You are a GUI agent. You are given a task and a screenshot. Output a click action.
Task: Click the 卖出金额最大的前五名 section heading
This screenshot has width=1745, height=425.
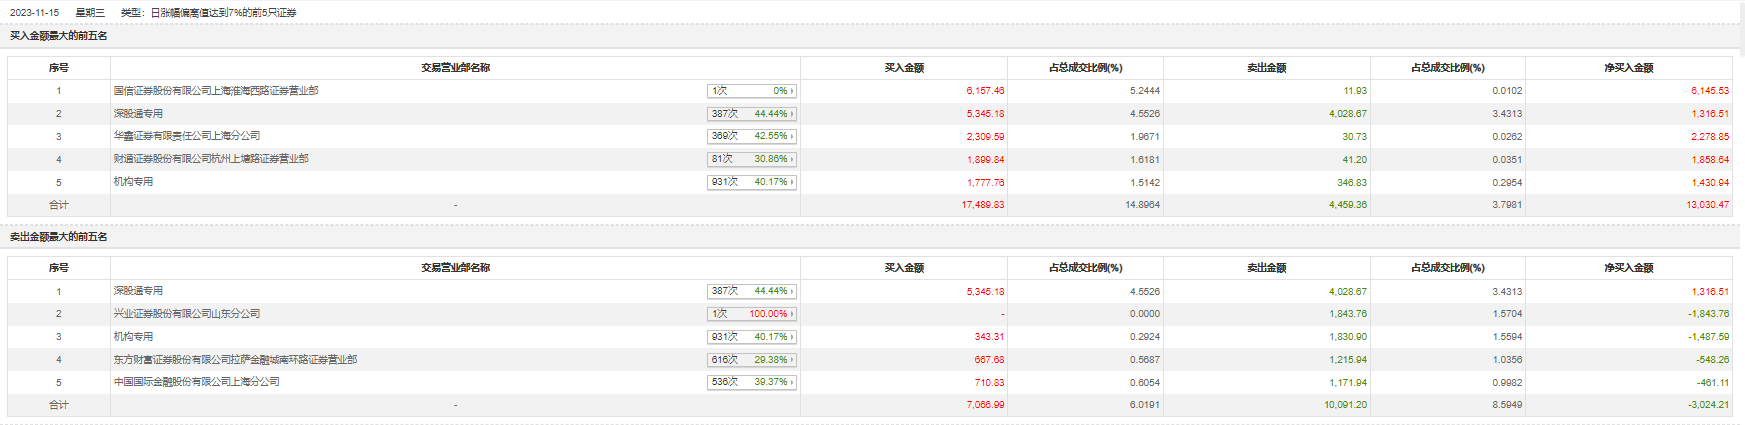(x=59, y=237)
